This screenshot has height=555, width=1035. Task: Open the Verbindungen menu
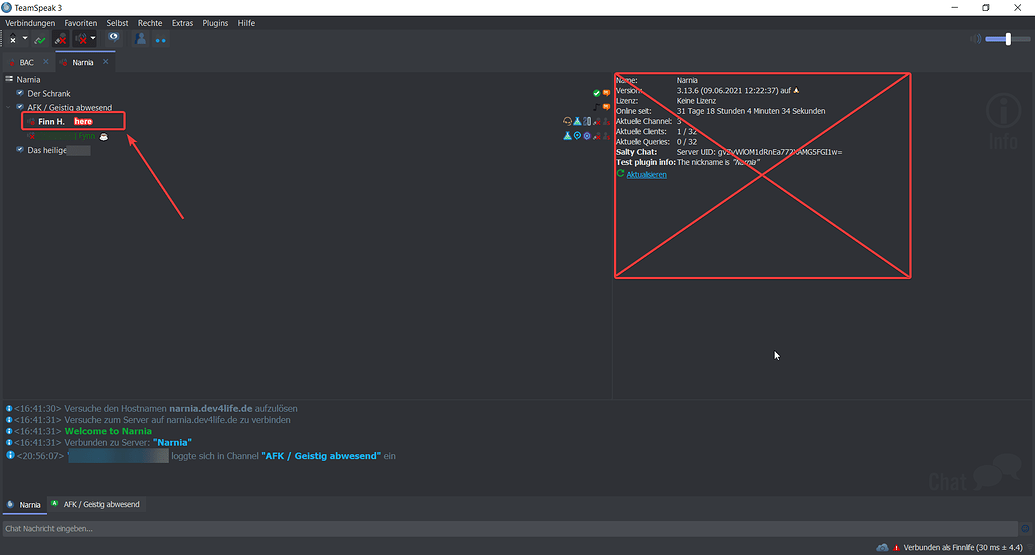[30, 22]
